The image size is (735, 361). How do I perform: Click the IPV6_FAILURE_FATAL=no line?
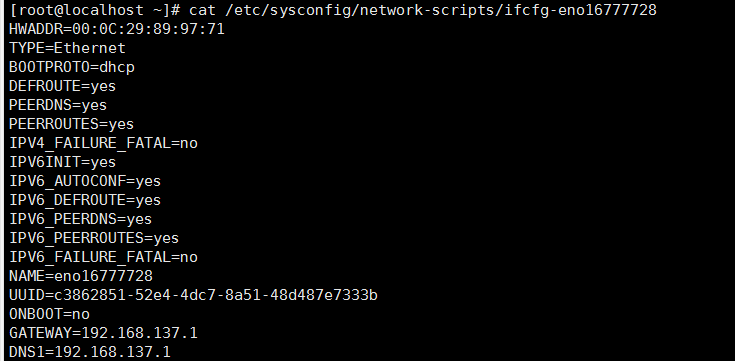103,257
